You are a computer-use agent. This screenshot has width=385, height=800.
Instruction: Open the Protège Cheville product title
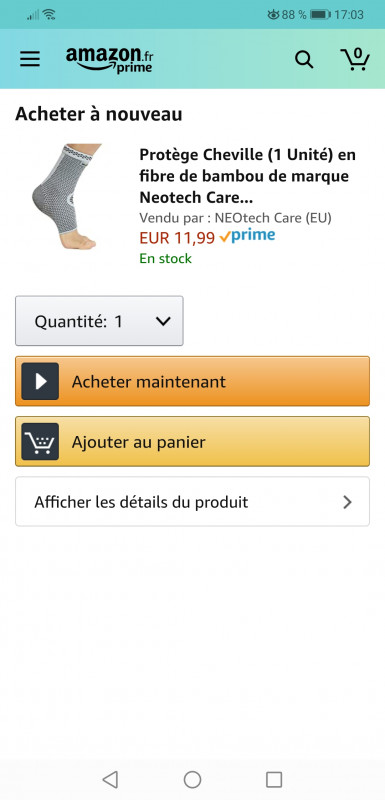coord(248,176)
